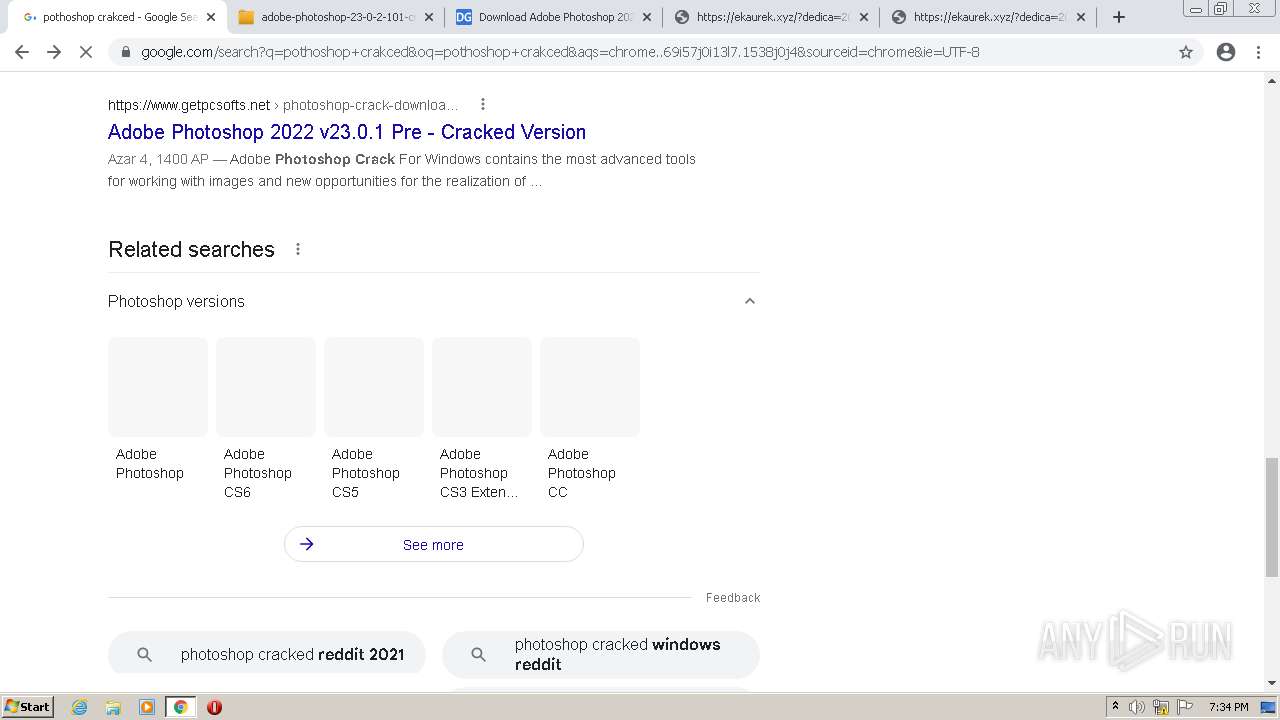Search photoshop cracked reddit 2021
Viewport: 1280px width, 720px height.
coord(267,654)
